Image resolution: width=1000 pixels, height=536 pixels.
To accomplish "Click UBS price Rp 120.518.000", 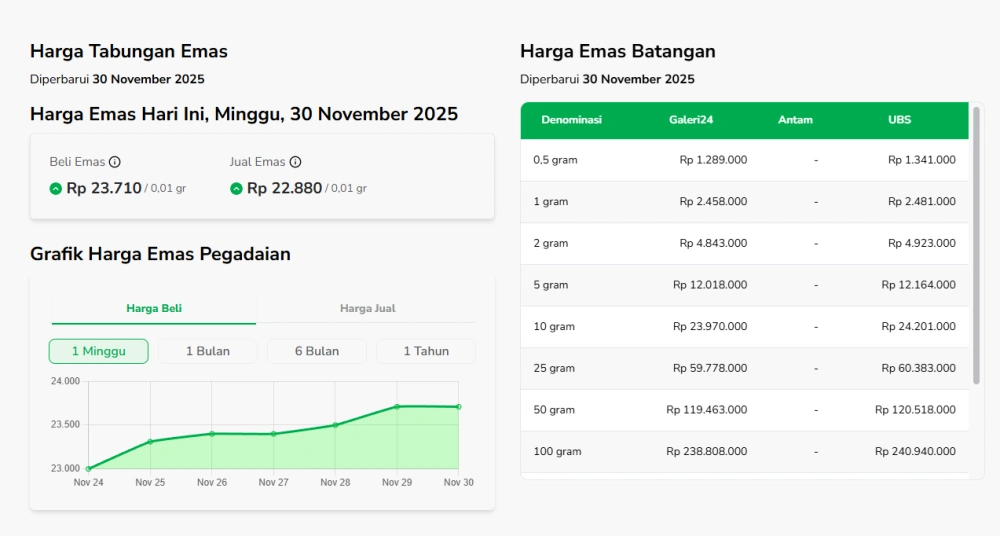I will point(915,410).
